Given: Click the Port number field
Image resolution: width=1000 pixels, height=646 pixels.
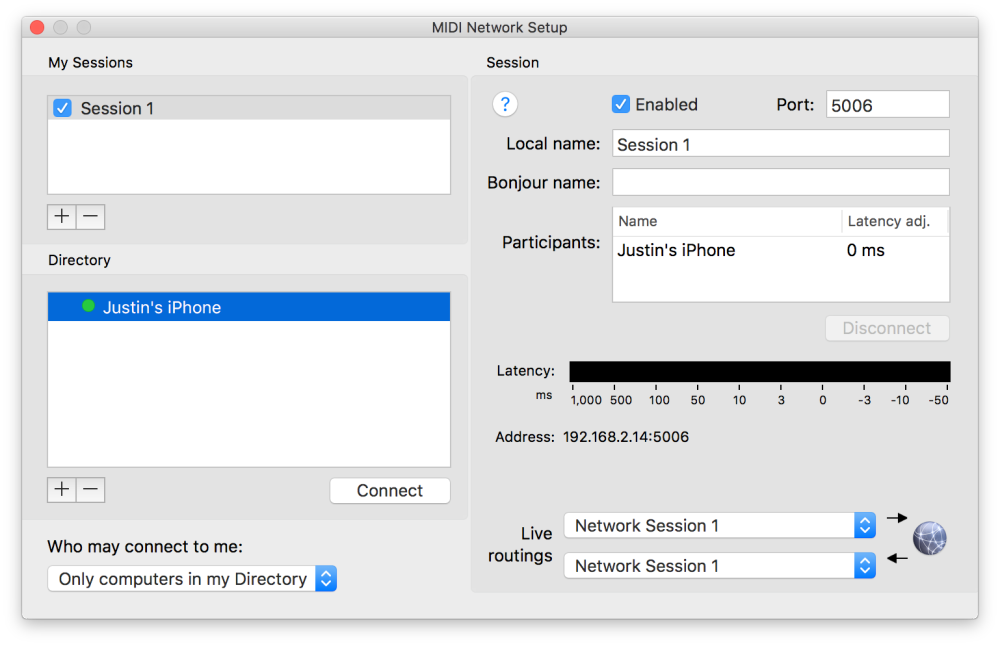Looking at the screenshot, I should 887,104.
